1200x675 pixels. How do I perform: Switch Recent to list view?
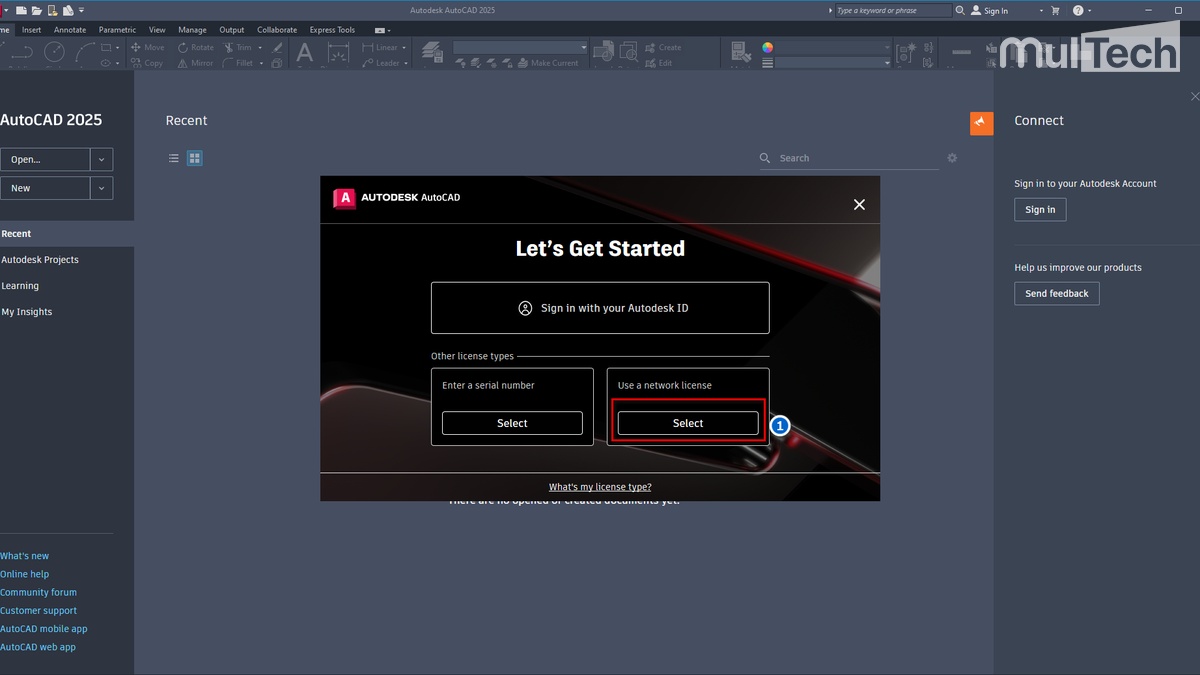click(x=174, y=158)
